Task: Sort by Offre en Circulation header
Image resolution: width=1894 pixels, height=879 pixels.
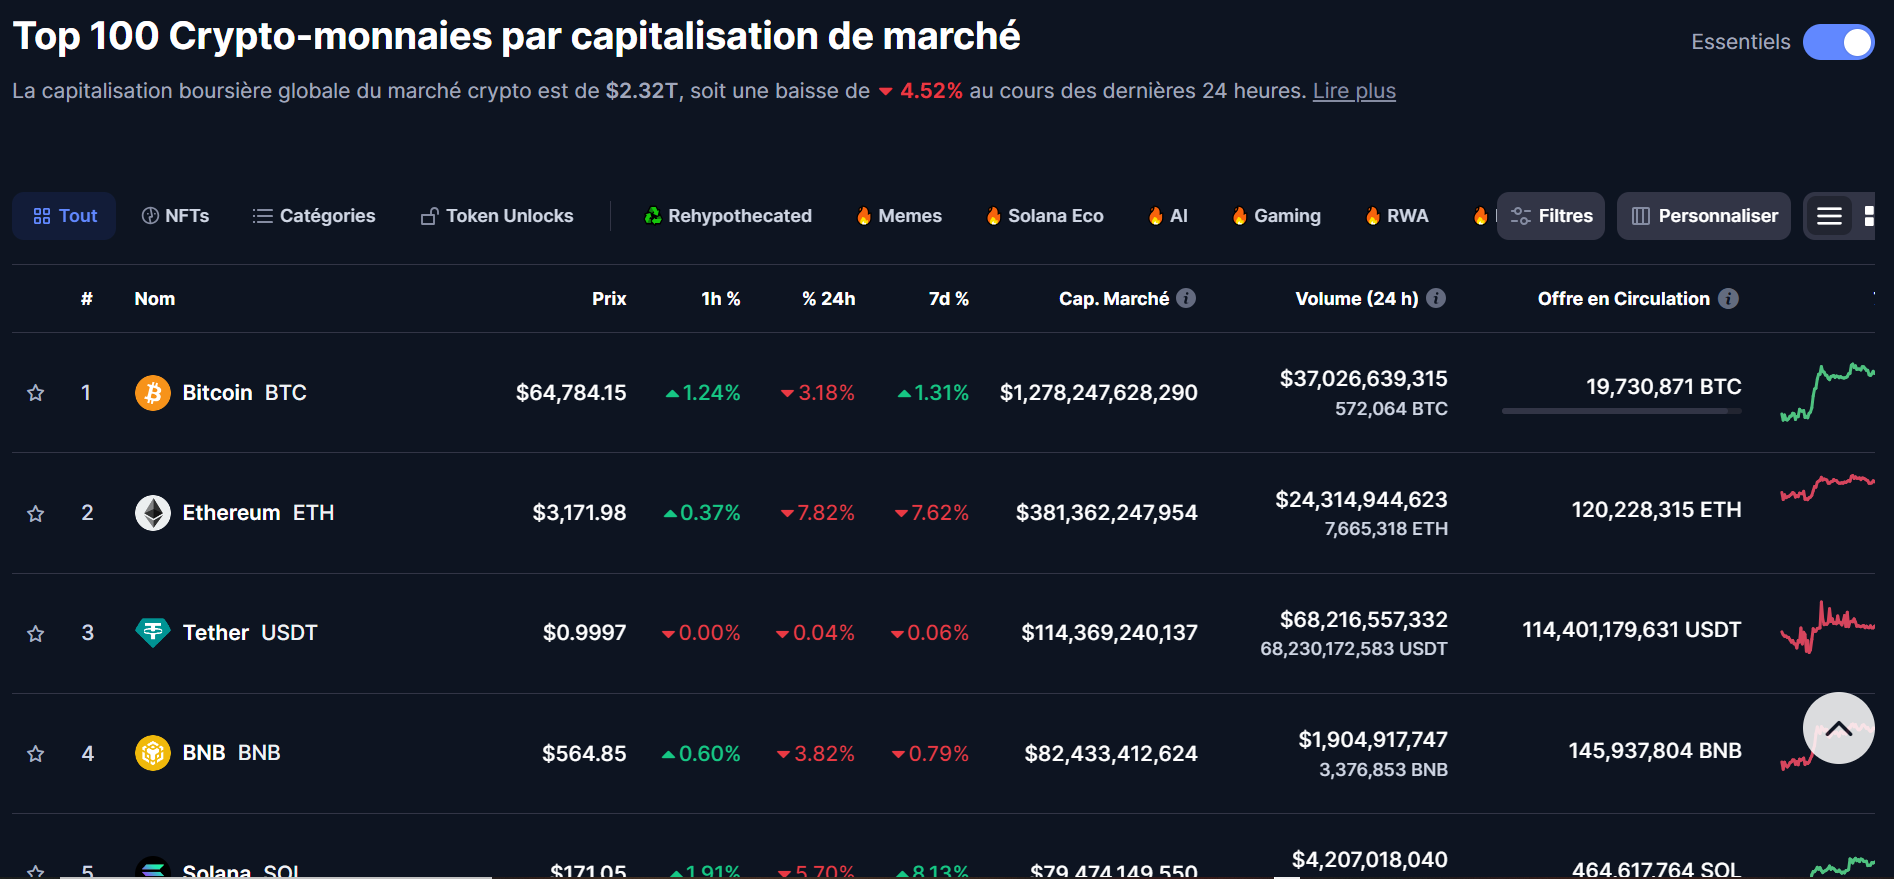Action: (x=1624, y=299)
